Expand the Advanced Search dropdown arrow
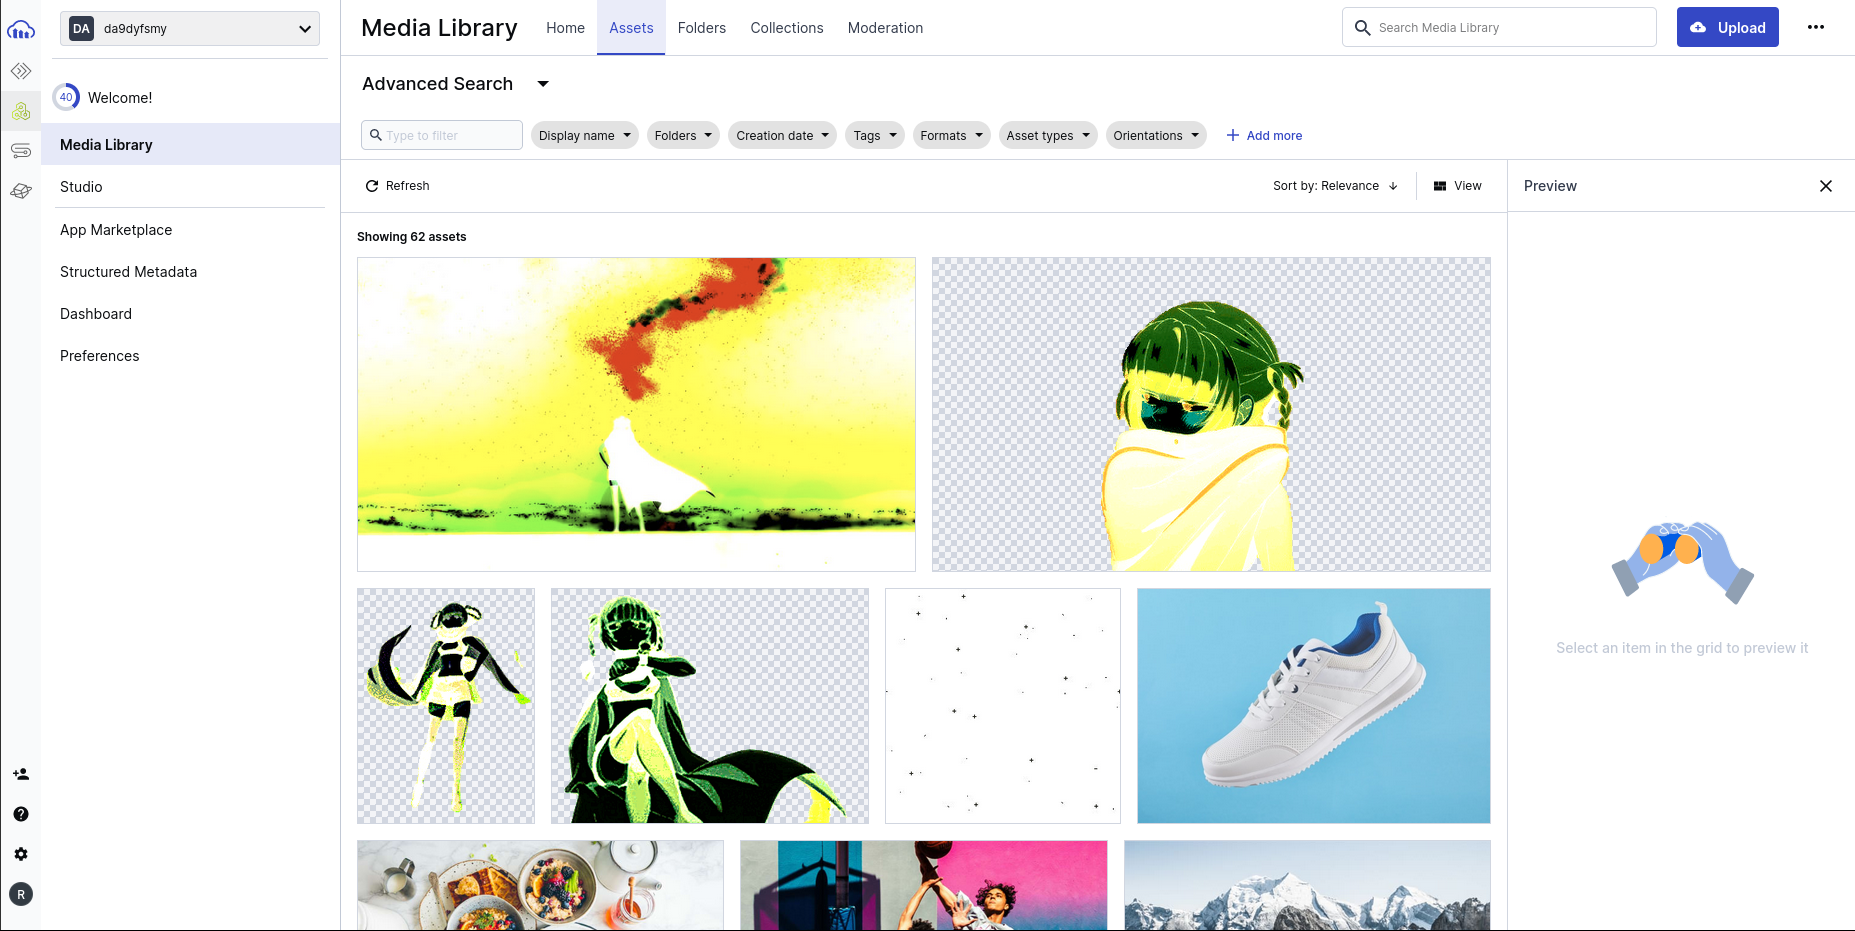The image size is (1855, 931). 543,84
